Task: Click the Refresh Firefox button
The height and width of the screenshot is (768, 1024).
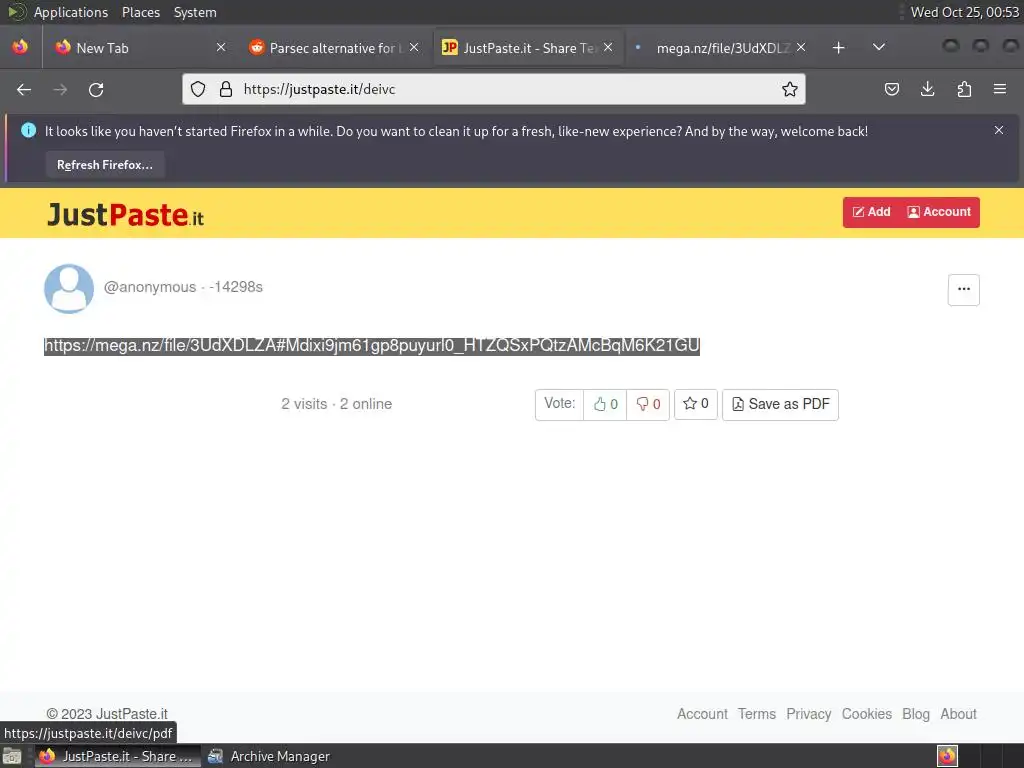Action: point(105,165)
